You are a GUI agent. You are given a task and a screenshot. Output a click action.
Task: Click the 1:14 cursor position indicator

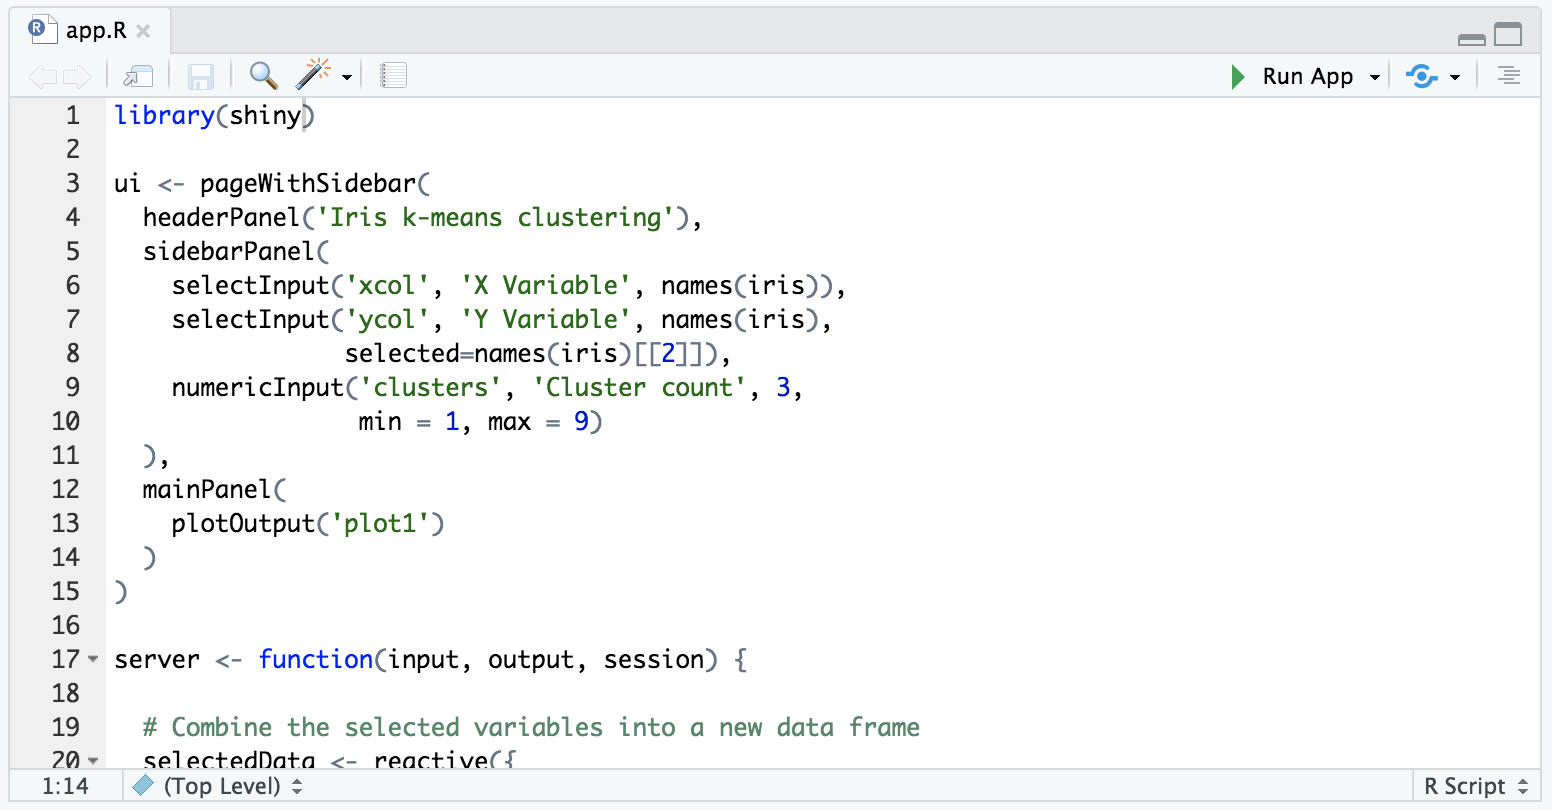click(x=65, y=787)
